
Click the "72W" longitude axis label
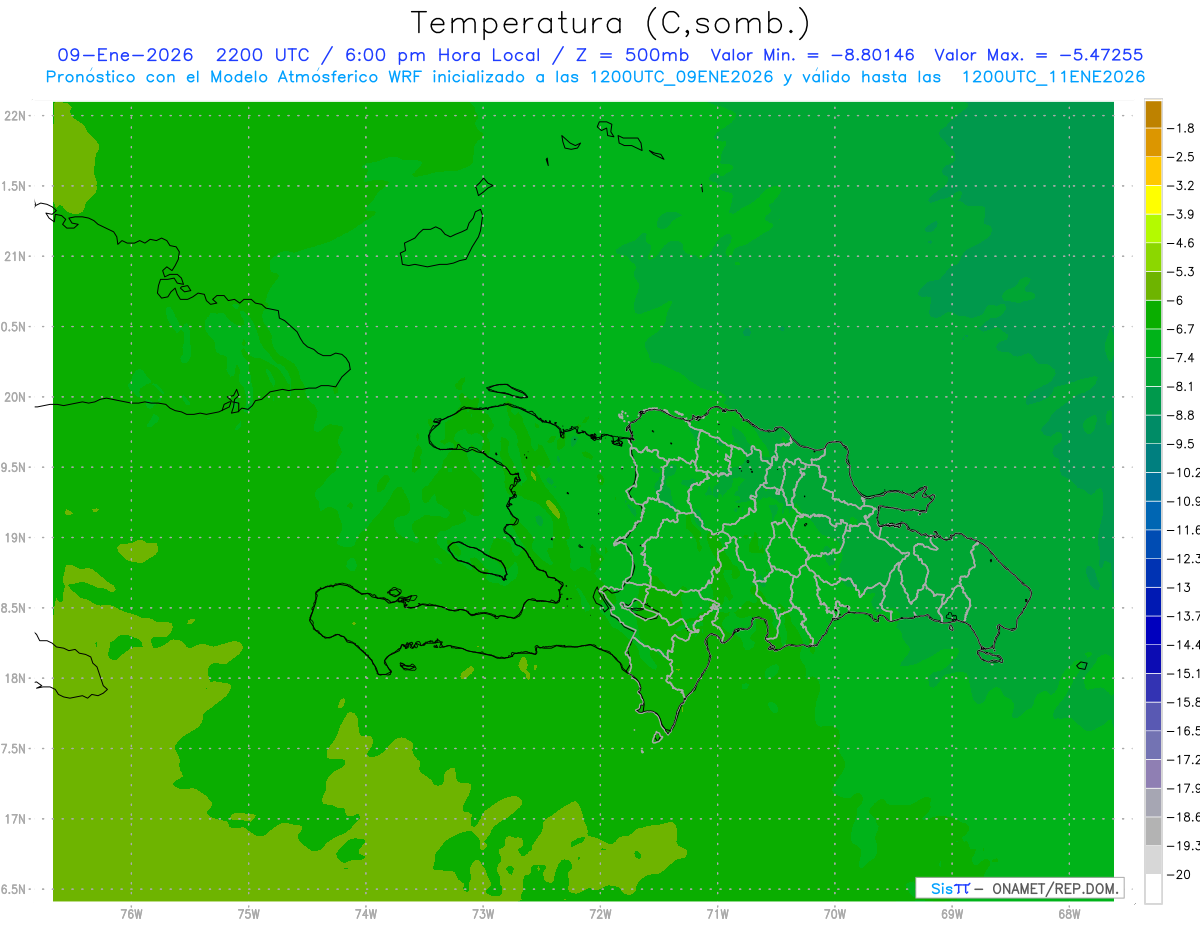[600, 913]
